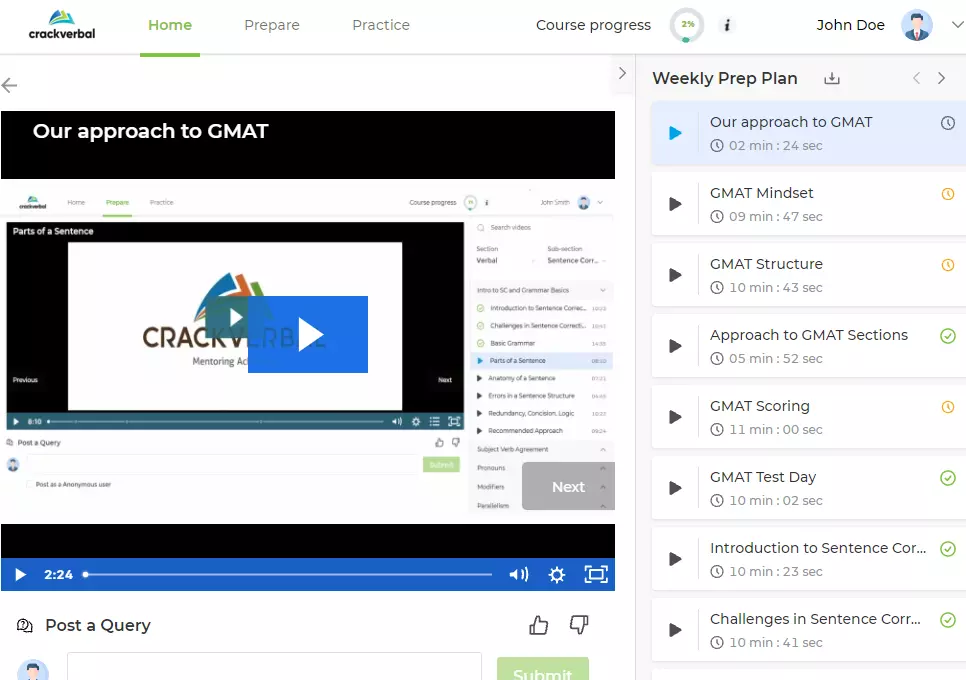The width and height of the screenshot is (966, 680).
Task: Click the crackverbal logo
Action: [x=62, y=25]
